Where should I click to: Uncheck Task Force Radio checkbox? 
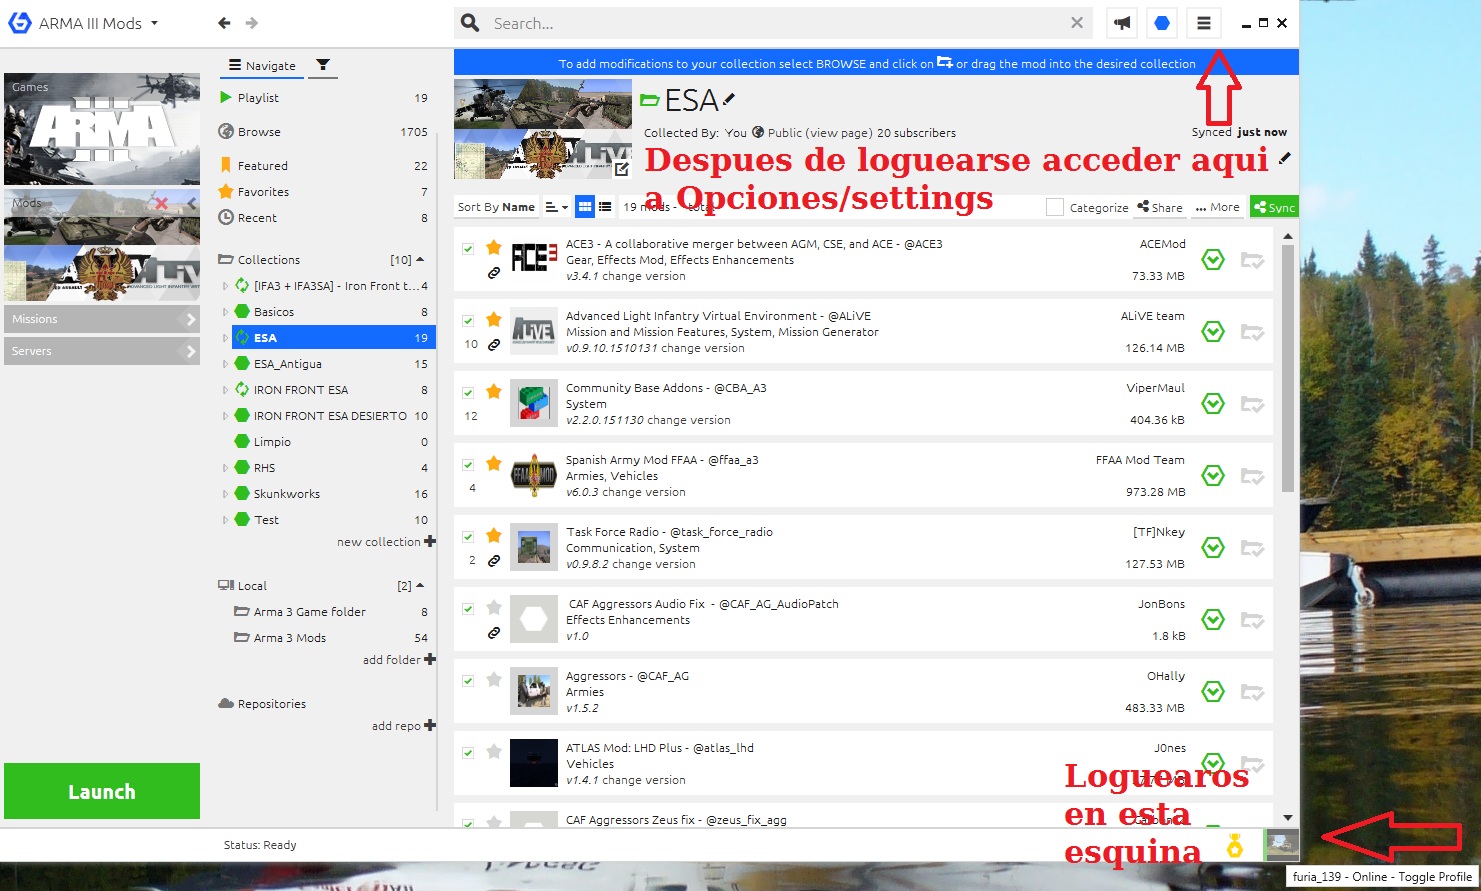coord(468,536)
